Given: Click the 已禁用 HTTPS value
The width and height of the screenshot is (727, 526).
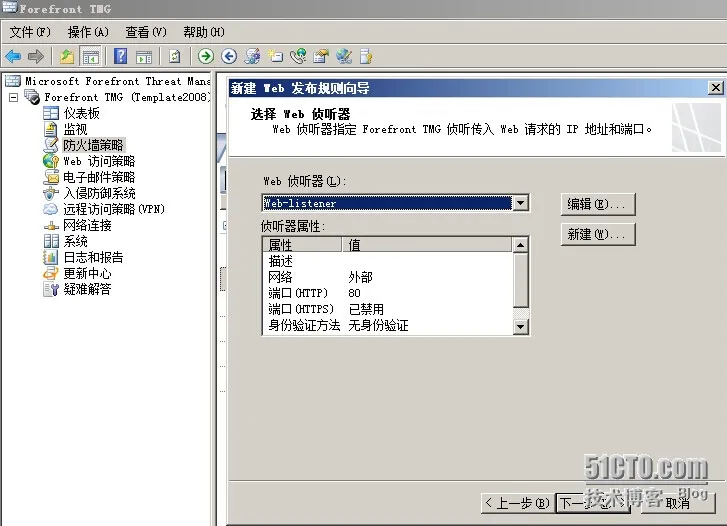Looking at the screenshot, I should pyautogui.click(x=366, y=309).
